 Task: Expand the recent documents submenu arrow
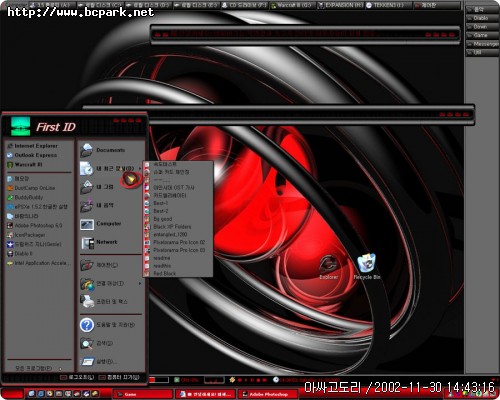(x=140, y=169)
